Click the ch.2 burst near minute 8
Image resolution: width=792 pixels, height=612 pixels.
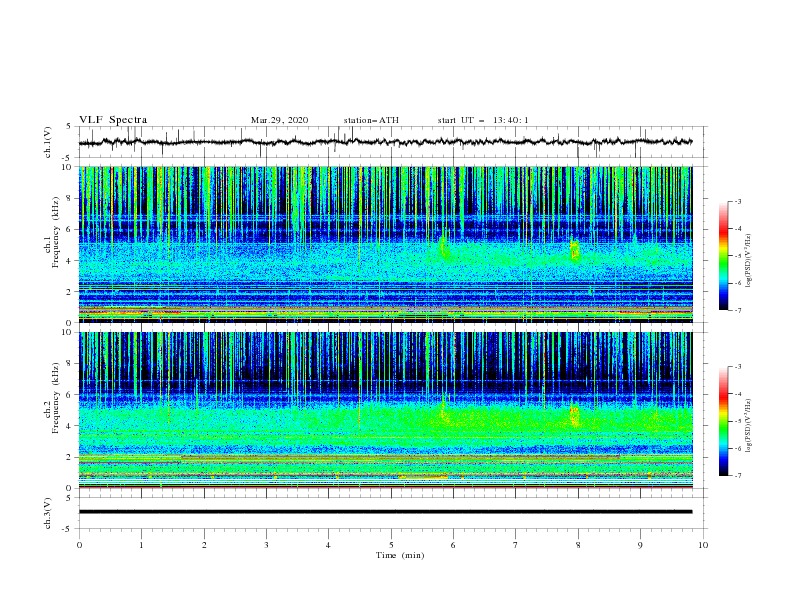click(x=574, y=416)
